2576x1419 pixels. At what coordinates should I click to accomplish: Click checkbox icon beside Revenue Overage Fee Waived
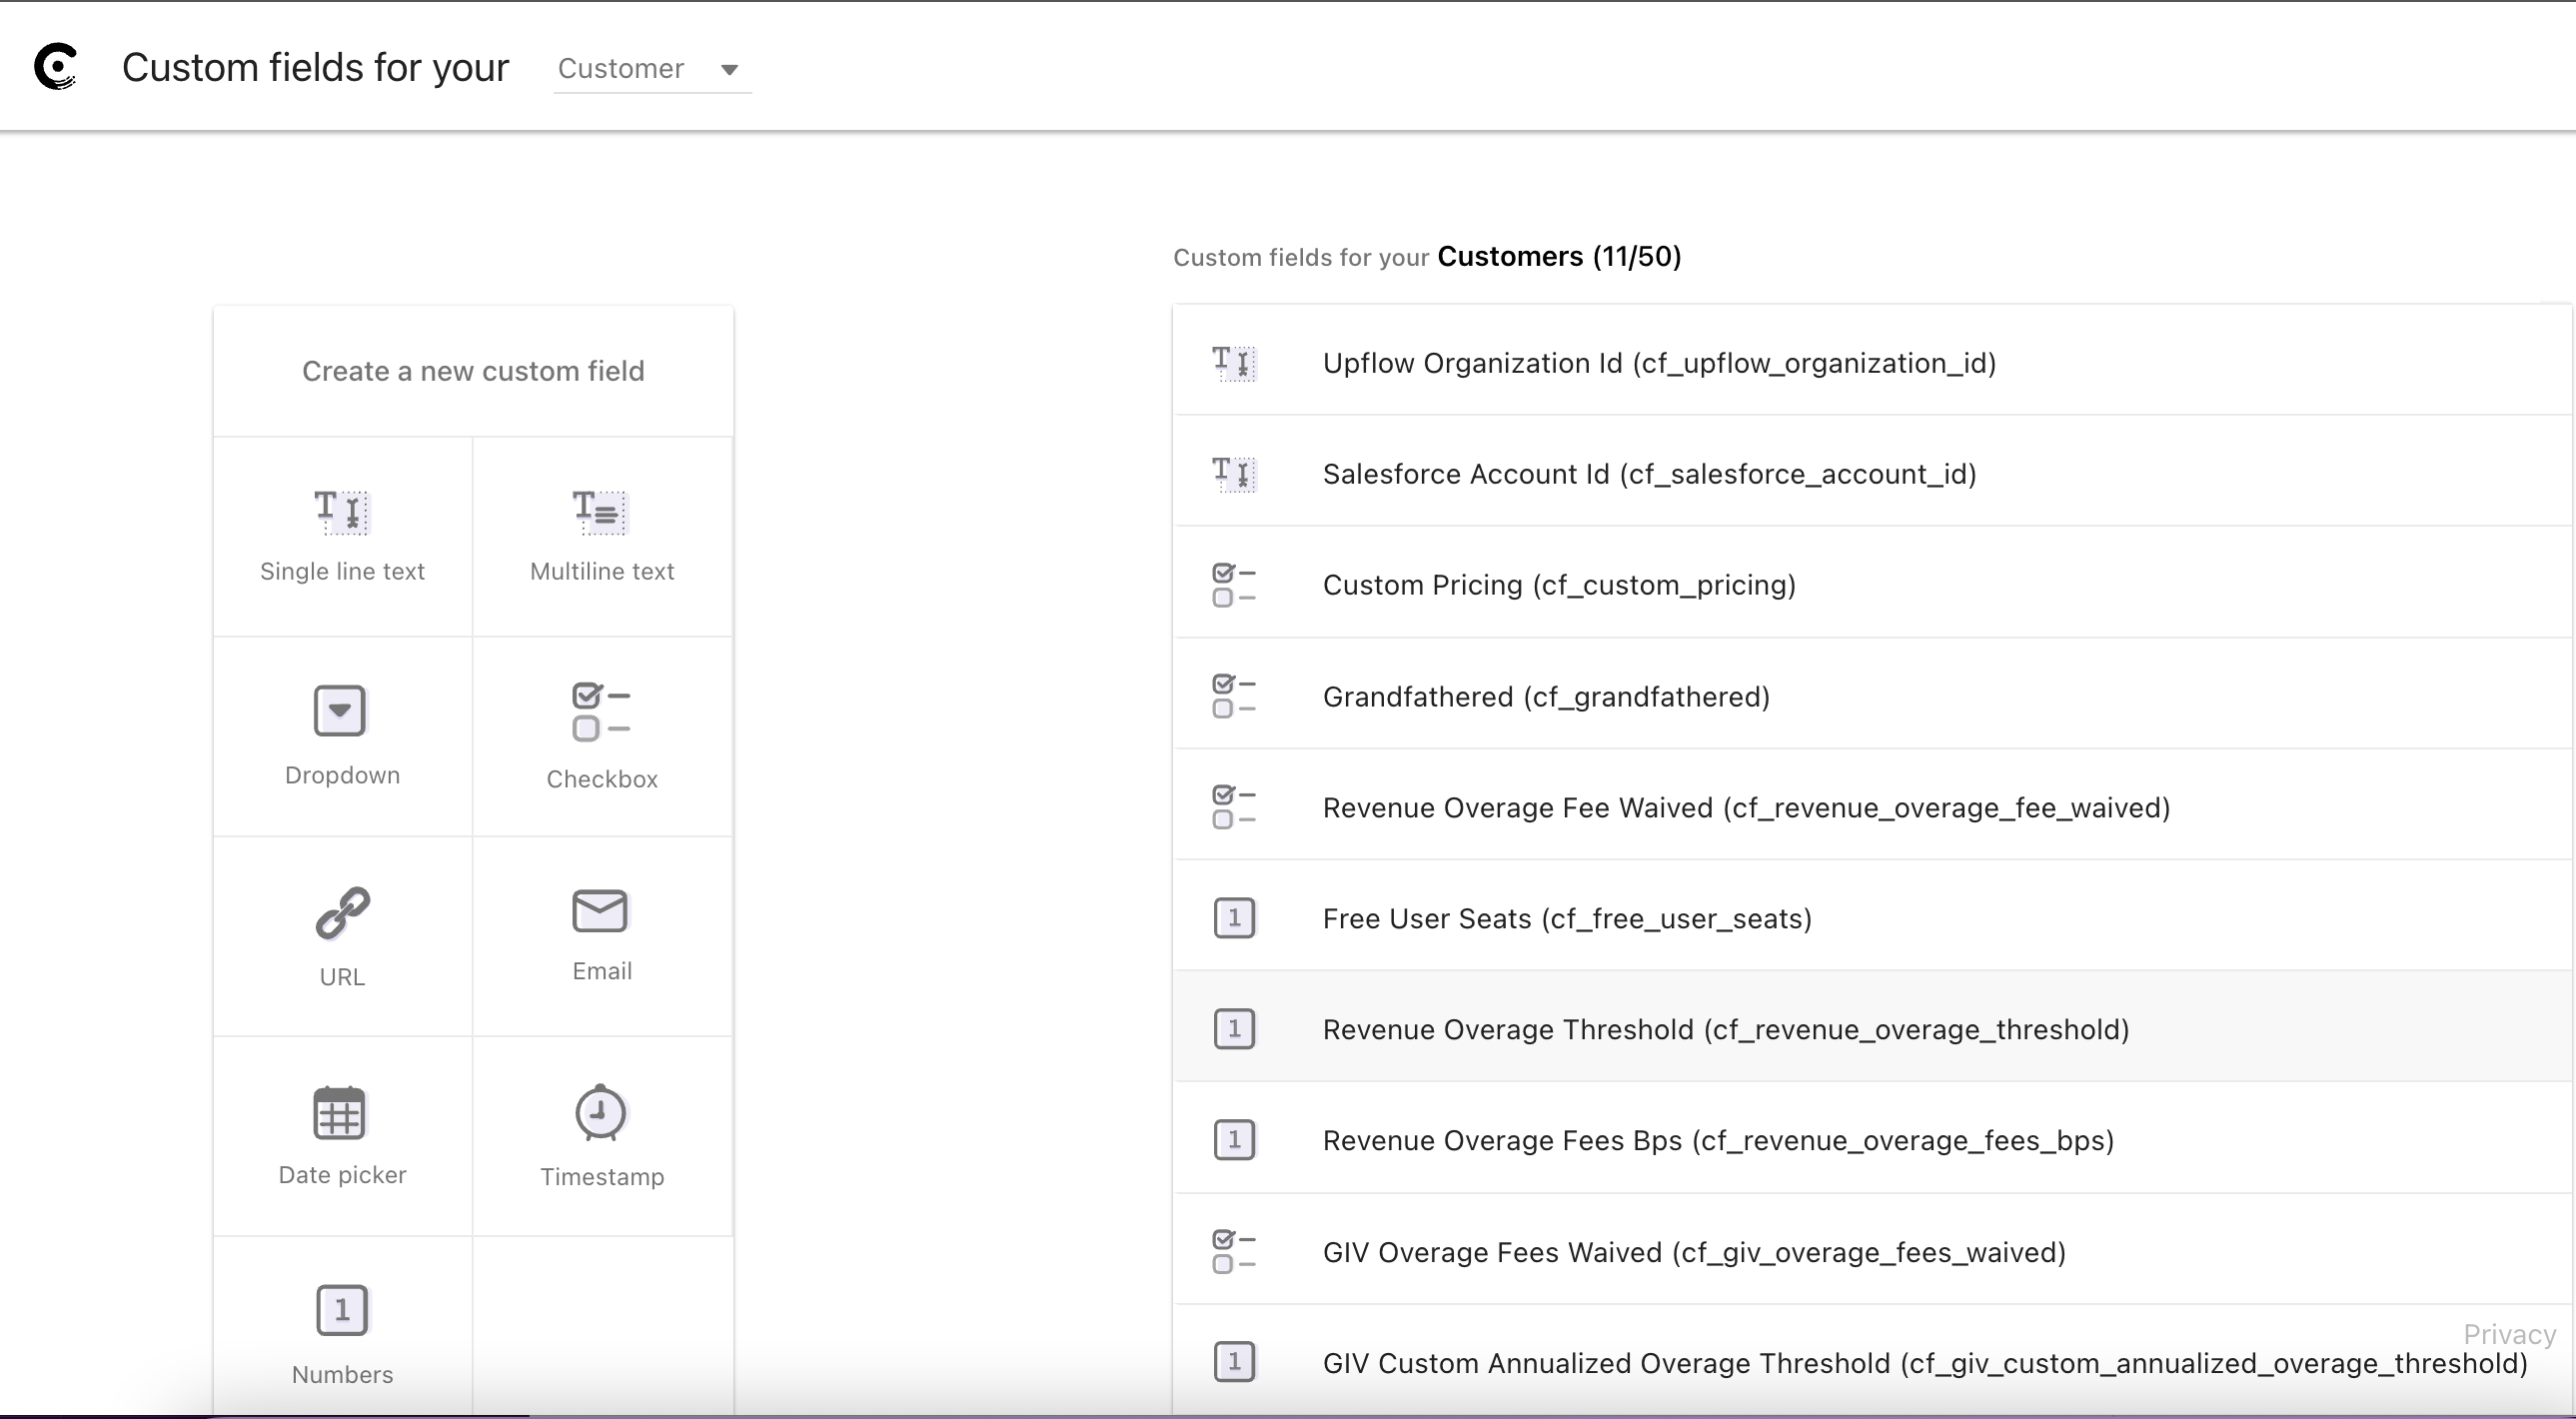[1234, 807]
